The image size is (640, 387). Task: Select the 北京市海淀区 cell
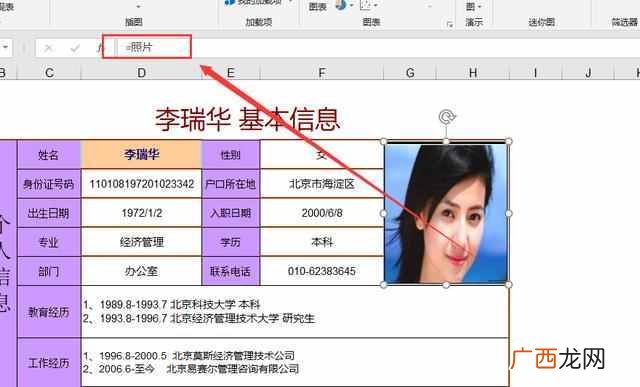[322, 184]
